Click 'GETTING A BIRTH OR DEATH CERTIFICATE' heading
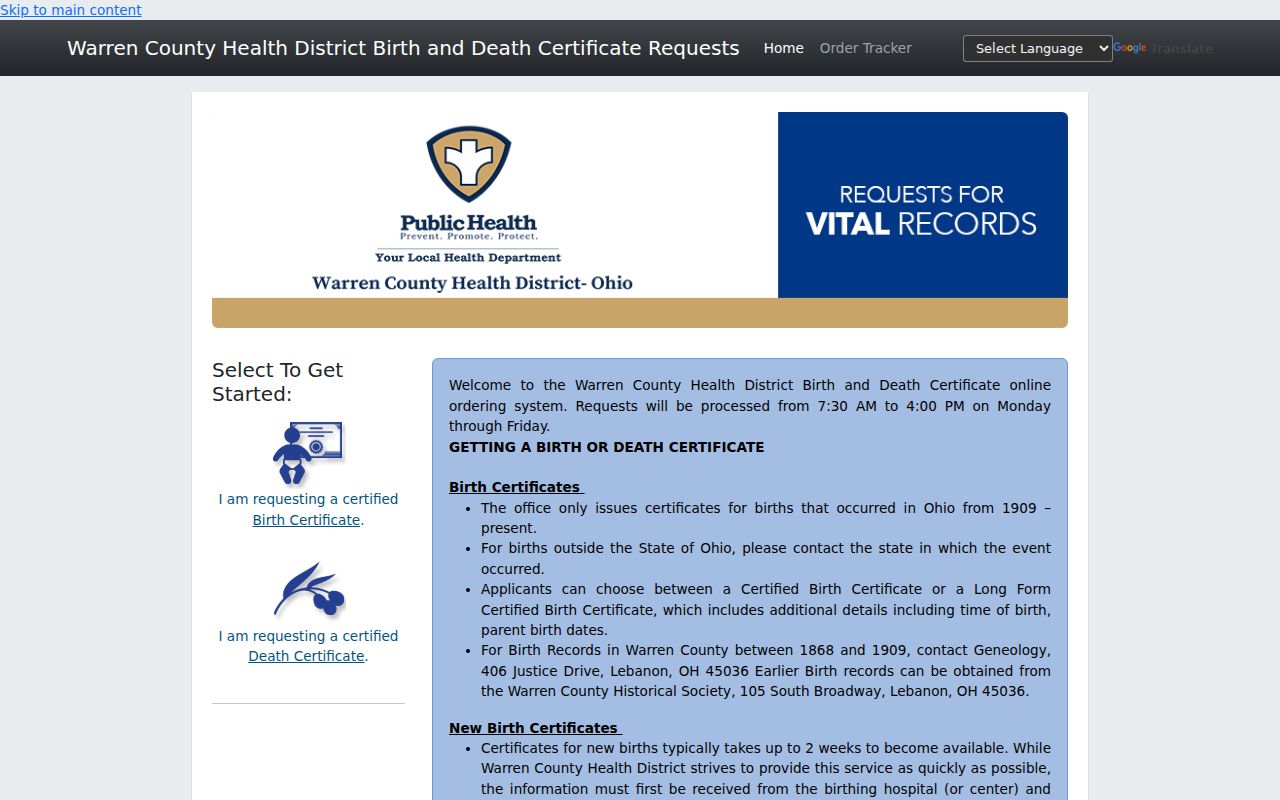This screenshot has width=1280, height=800. tap(606, 447)
